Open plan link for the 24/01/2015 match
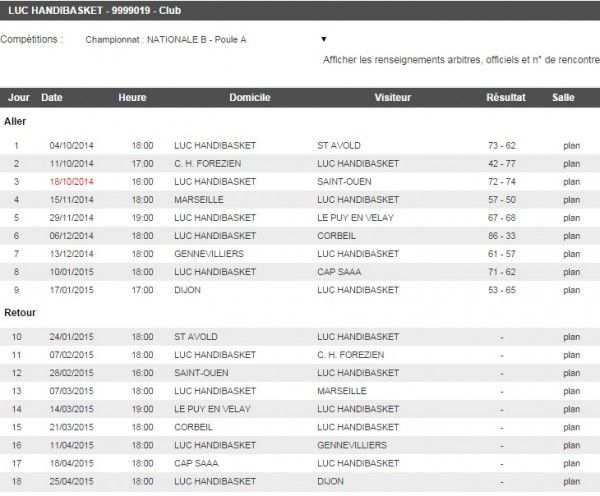Viewport: 600px width, 496px height. tap(571, 337)
